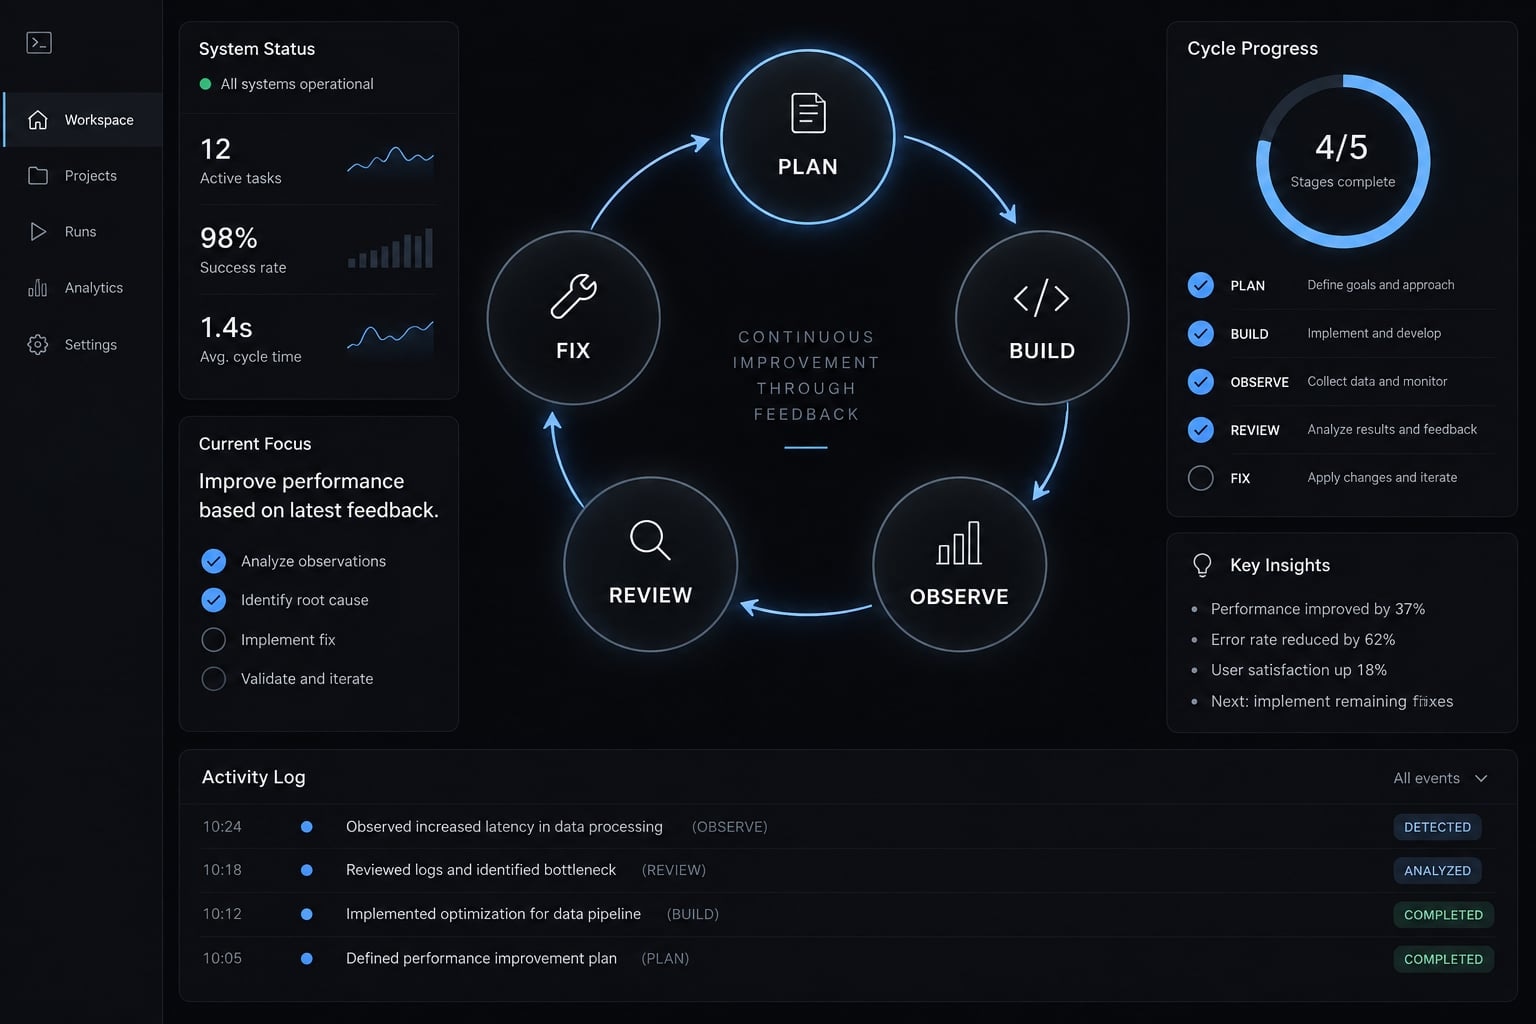The width and height of the screenshot is (1536, 1024).
Task: Uncheck the Identify root cause checkbox
Action: coord(214,600)
